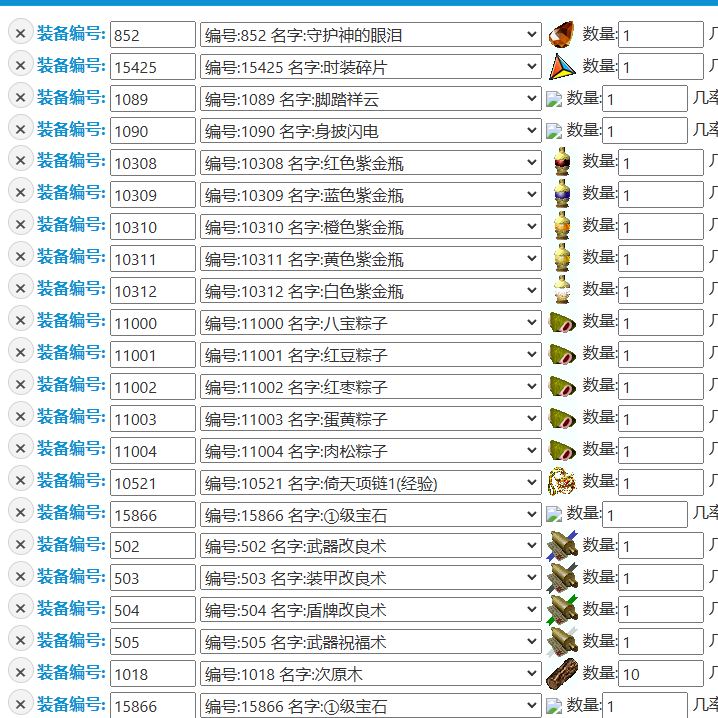Remove the 852 守护神的眼泪 row
The image size is (718, 718).
pos(21,33)
